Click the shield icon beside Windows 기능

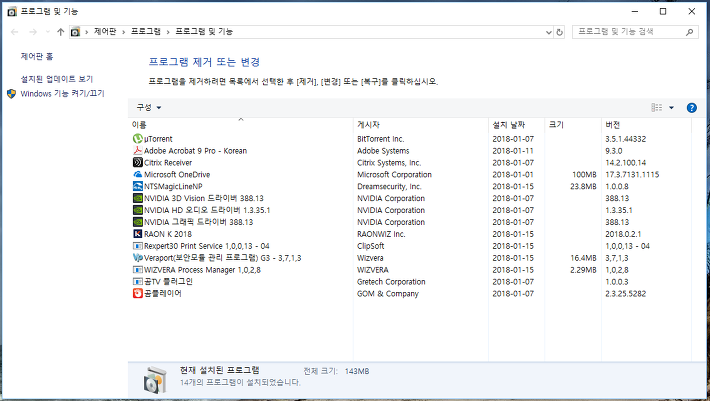tap(12, 94)
